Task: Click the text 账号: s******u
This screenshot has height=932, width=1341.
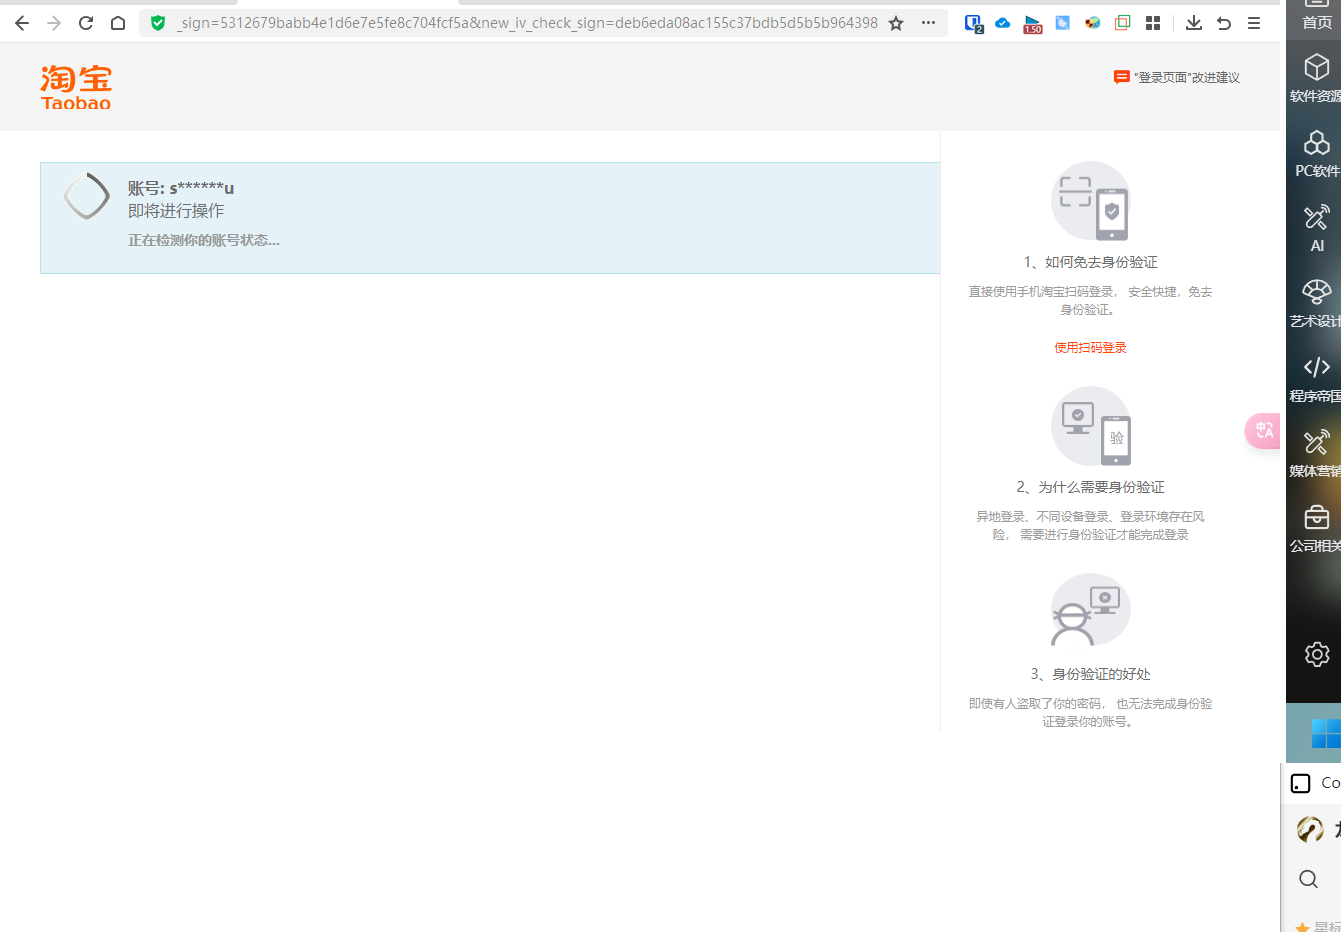Action: (181, 188)
